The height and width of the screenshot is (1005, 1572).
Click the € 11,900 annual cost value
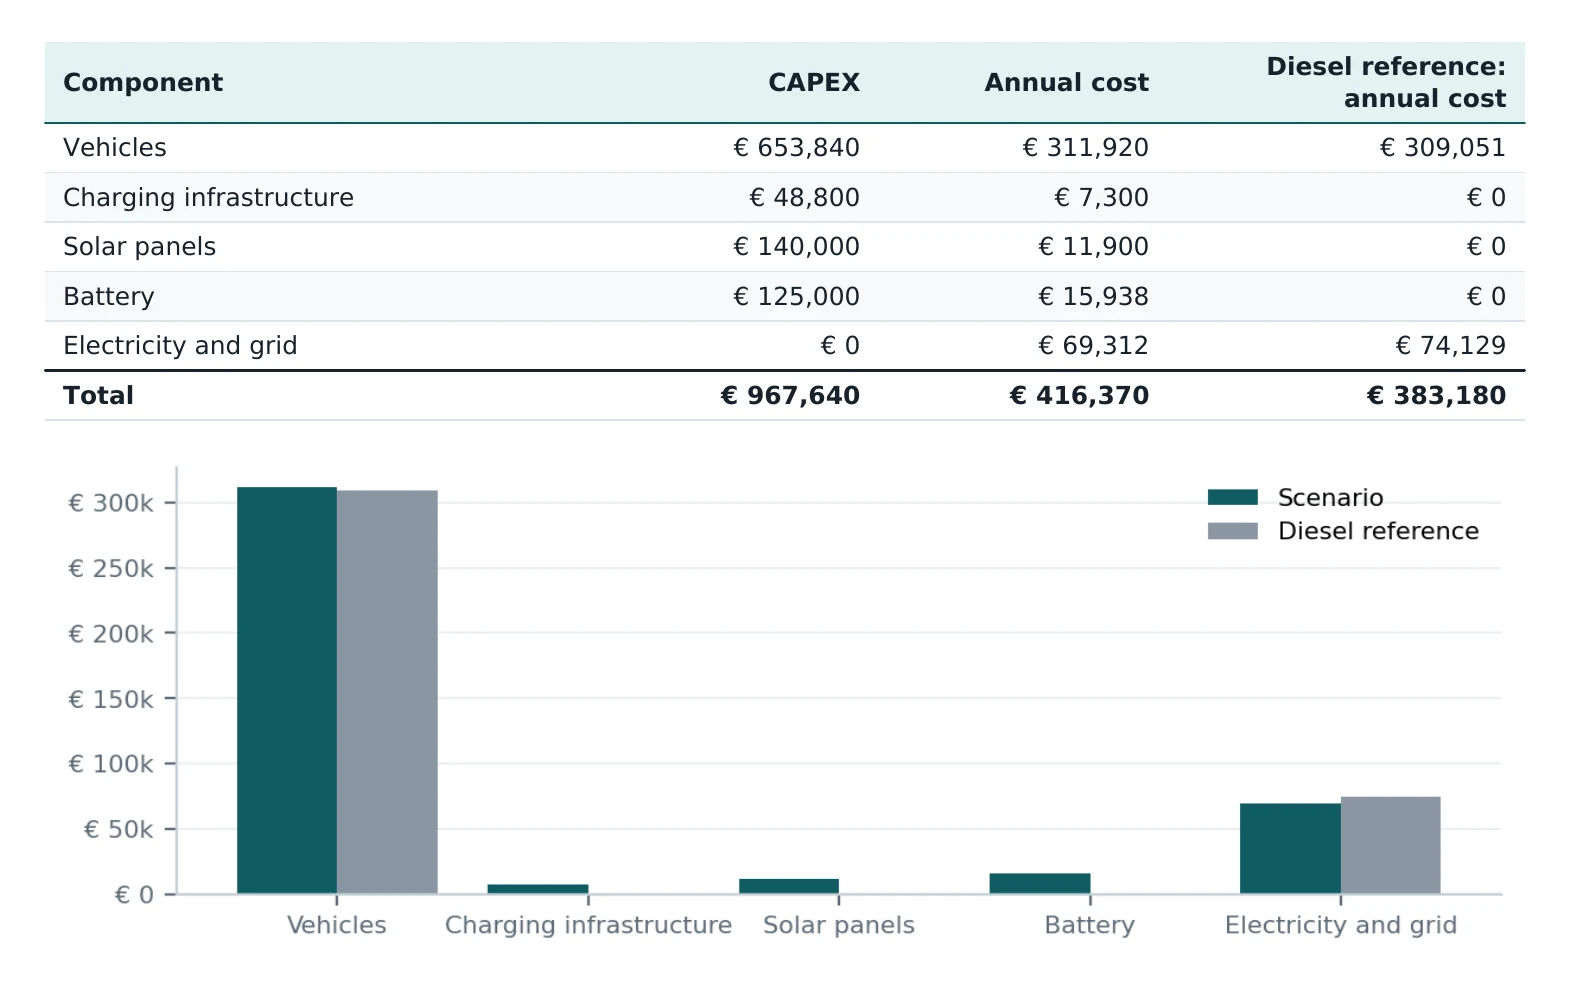click(x=1093, y=246)
